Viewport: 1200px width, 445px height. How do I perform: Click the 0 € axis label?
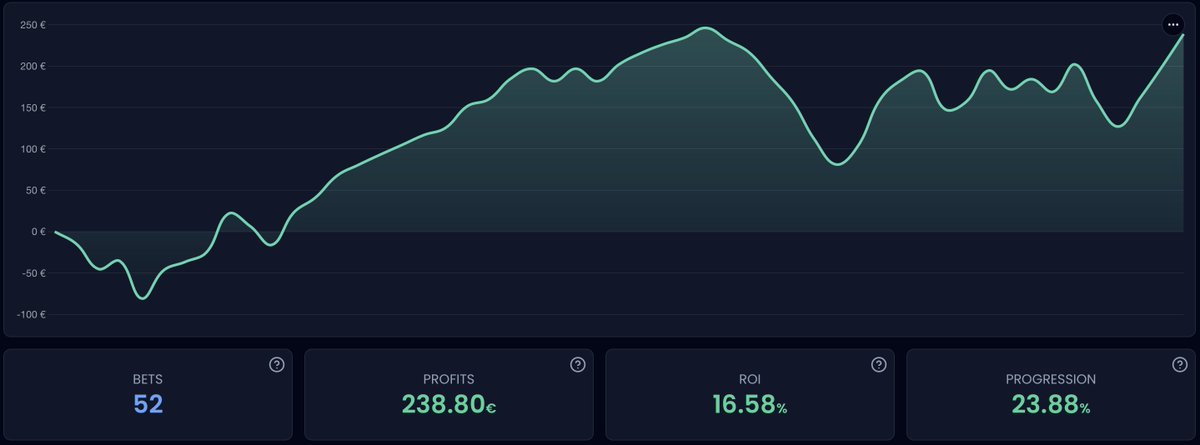[x=39, y=232]
